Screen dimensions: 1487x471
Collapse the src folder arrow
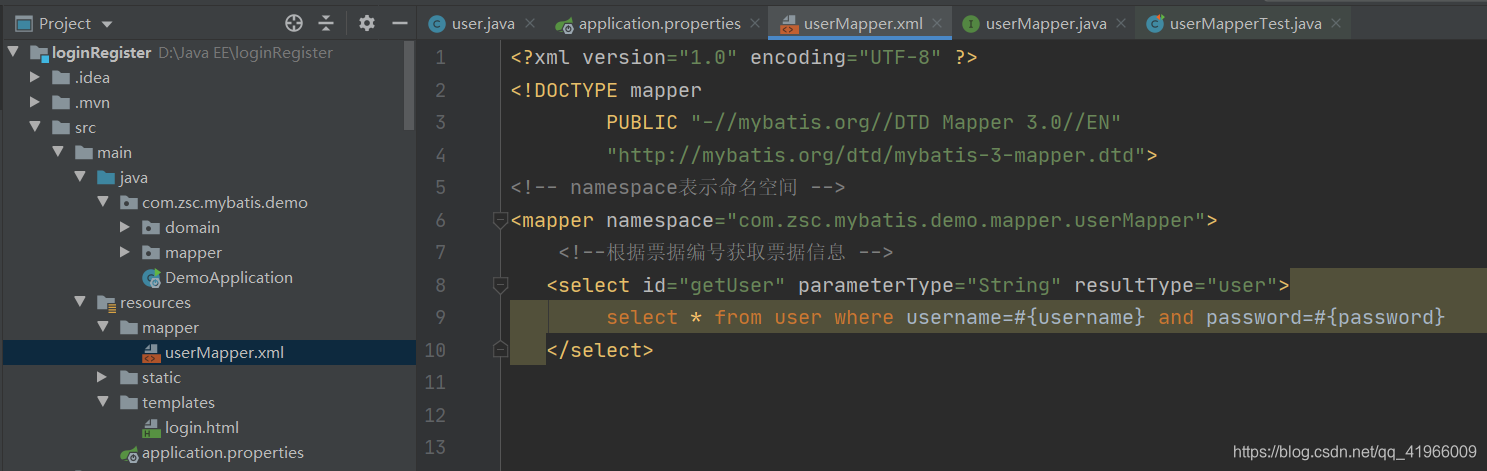pos(35,128)
